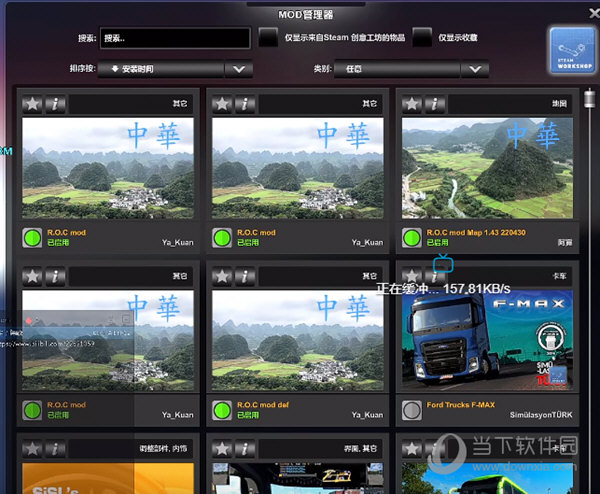Click the 类别 label
The height and width of the screenshot is (494, 600).
click(x=323, y=68)
